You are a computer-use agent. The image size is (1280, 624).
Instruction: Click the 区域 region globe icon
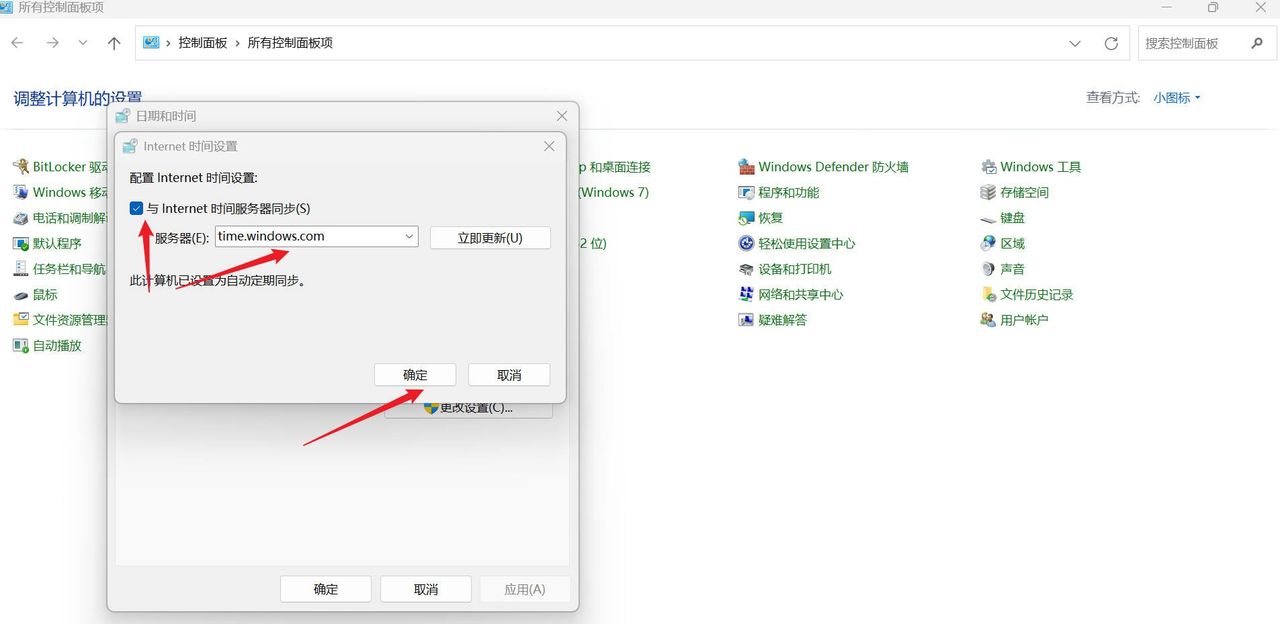tap(989, 243)
